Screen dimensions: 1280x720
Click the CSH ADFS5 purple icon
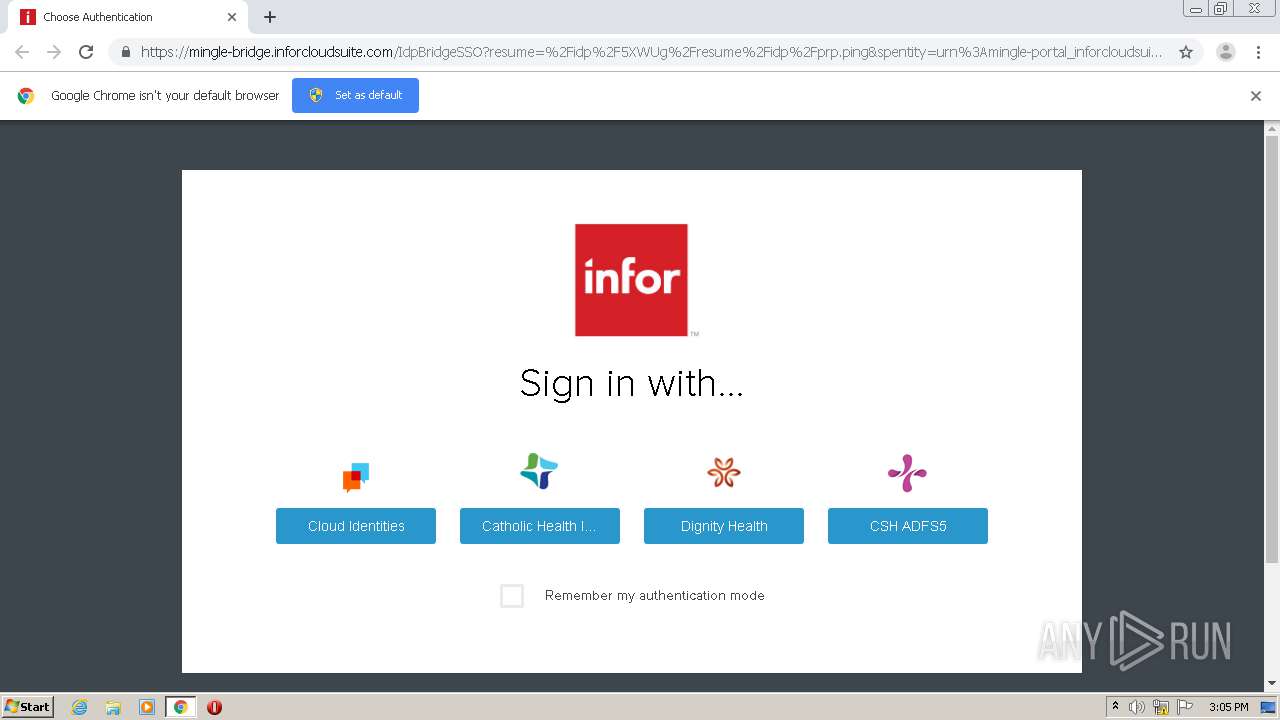click(907, 473)
